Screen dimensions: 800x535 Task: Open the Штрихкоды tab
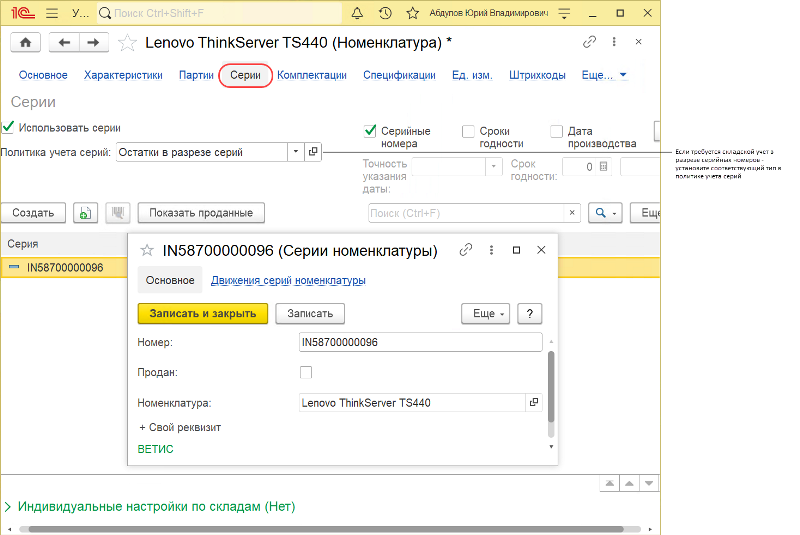pos(537,75)
